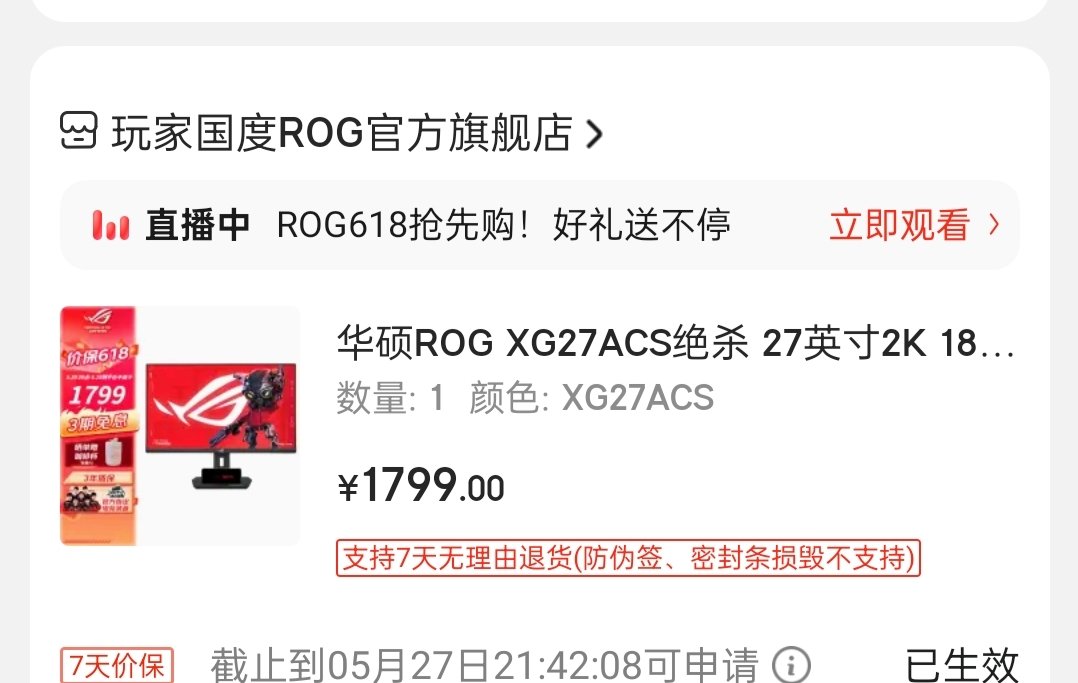Tap the 7天价保 badge
Viewport: 1078px width, 683px height.
117,665
